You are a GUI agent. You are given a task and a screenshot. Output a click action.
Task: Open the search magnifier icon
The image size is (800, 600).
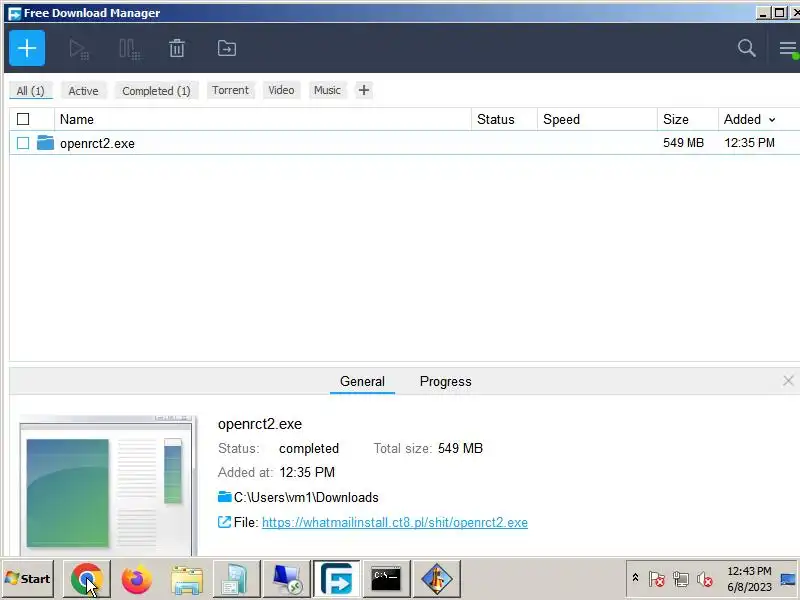click(x=746, y=48)
